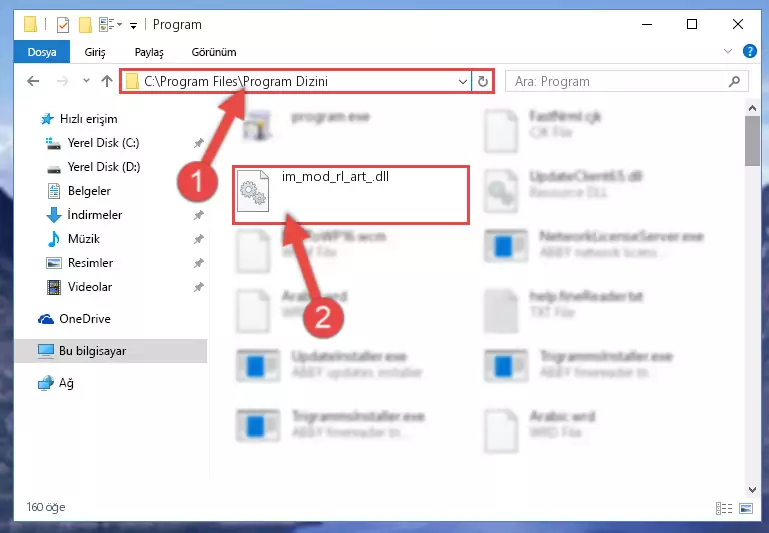This screenshot has width=769, height=533.
Task: Go up one folder level arrow
Action: point(107,81)
